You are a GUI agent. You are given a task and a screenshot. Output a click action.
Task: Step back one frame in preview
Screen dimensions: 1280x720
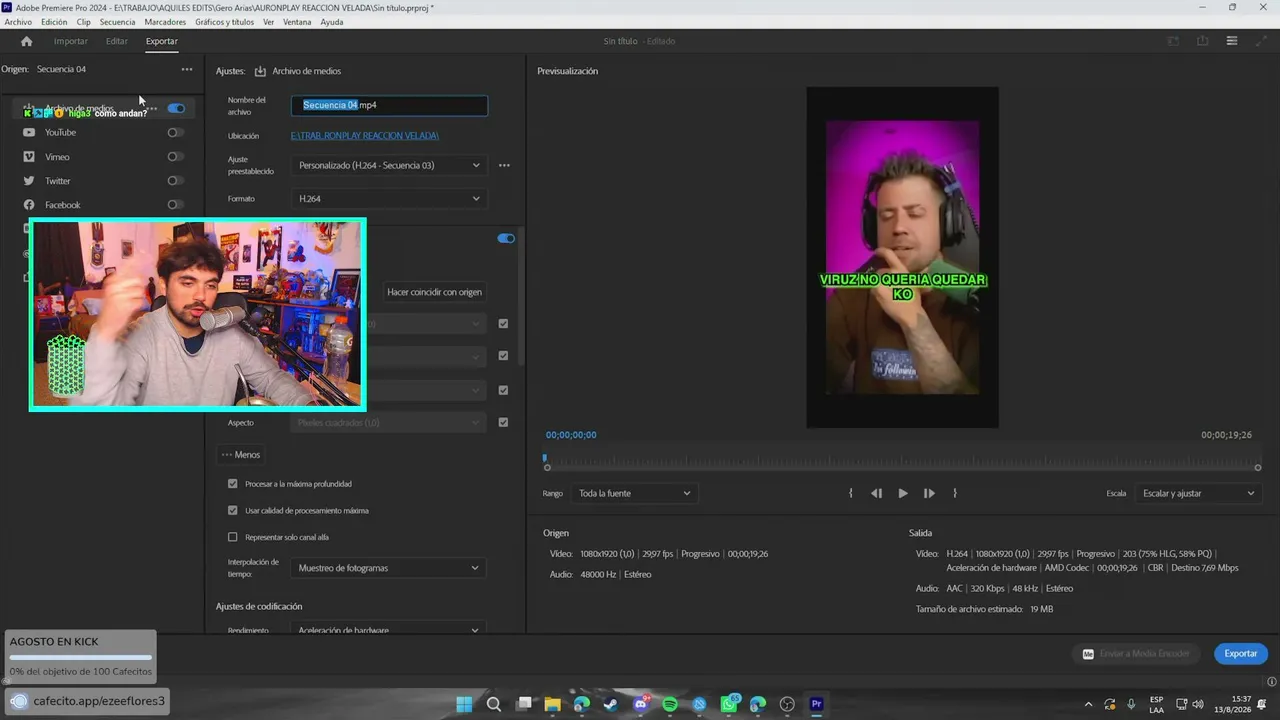[x=876, y=493]
